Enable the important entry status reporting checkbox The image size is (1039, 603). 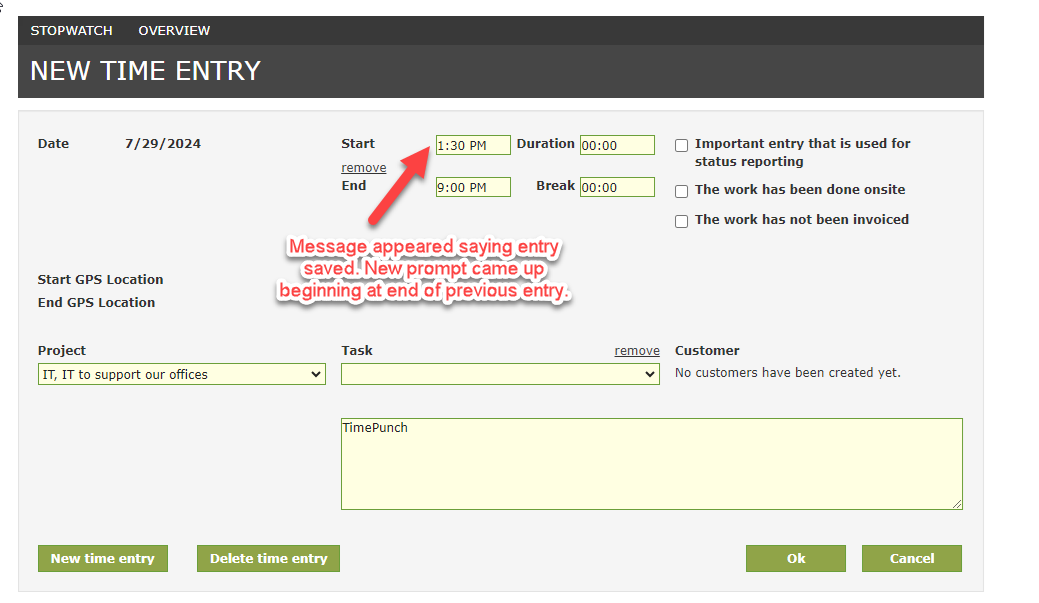[681, 145]
